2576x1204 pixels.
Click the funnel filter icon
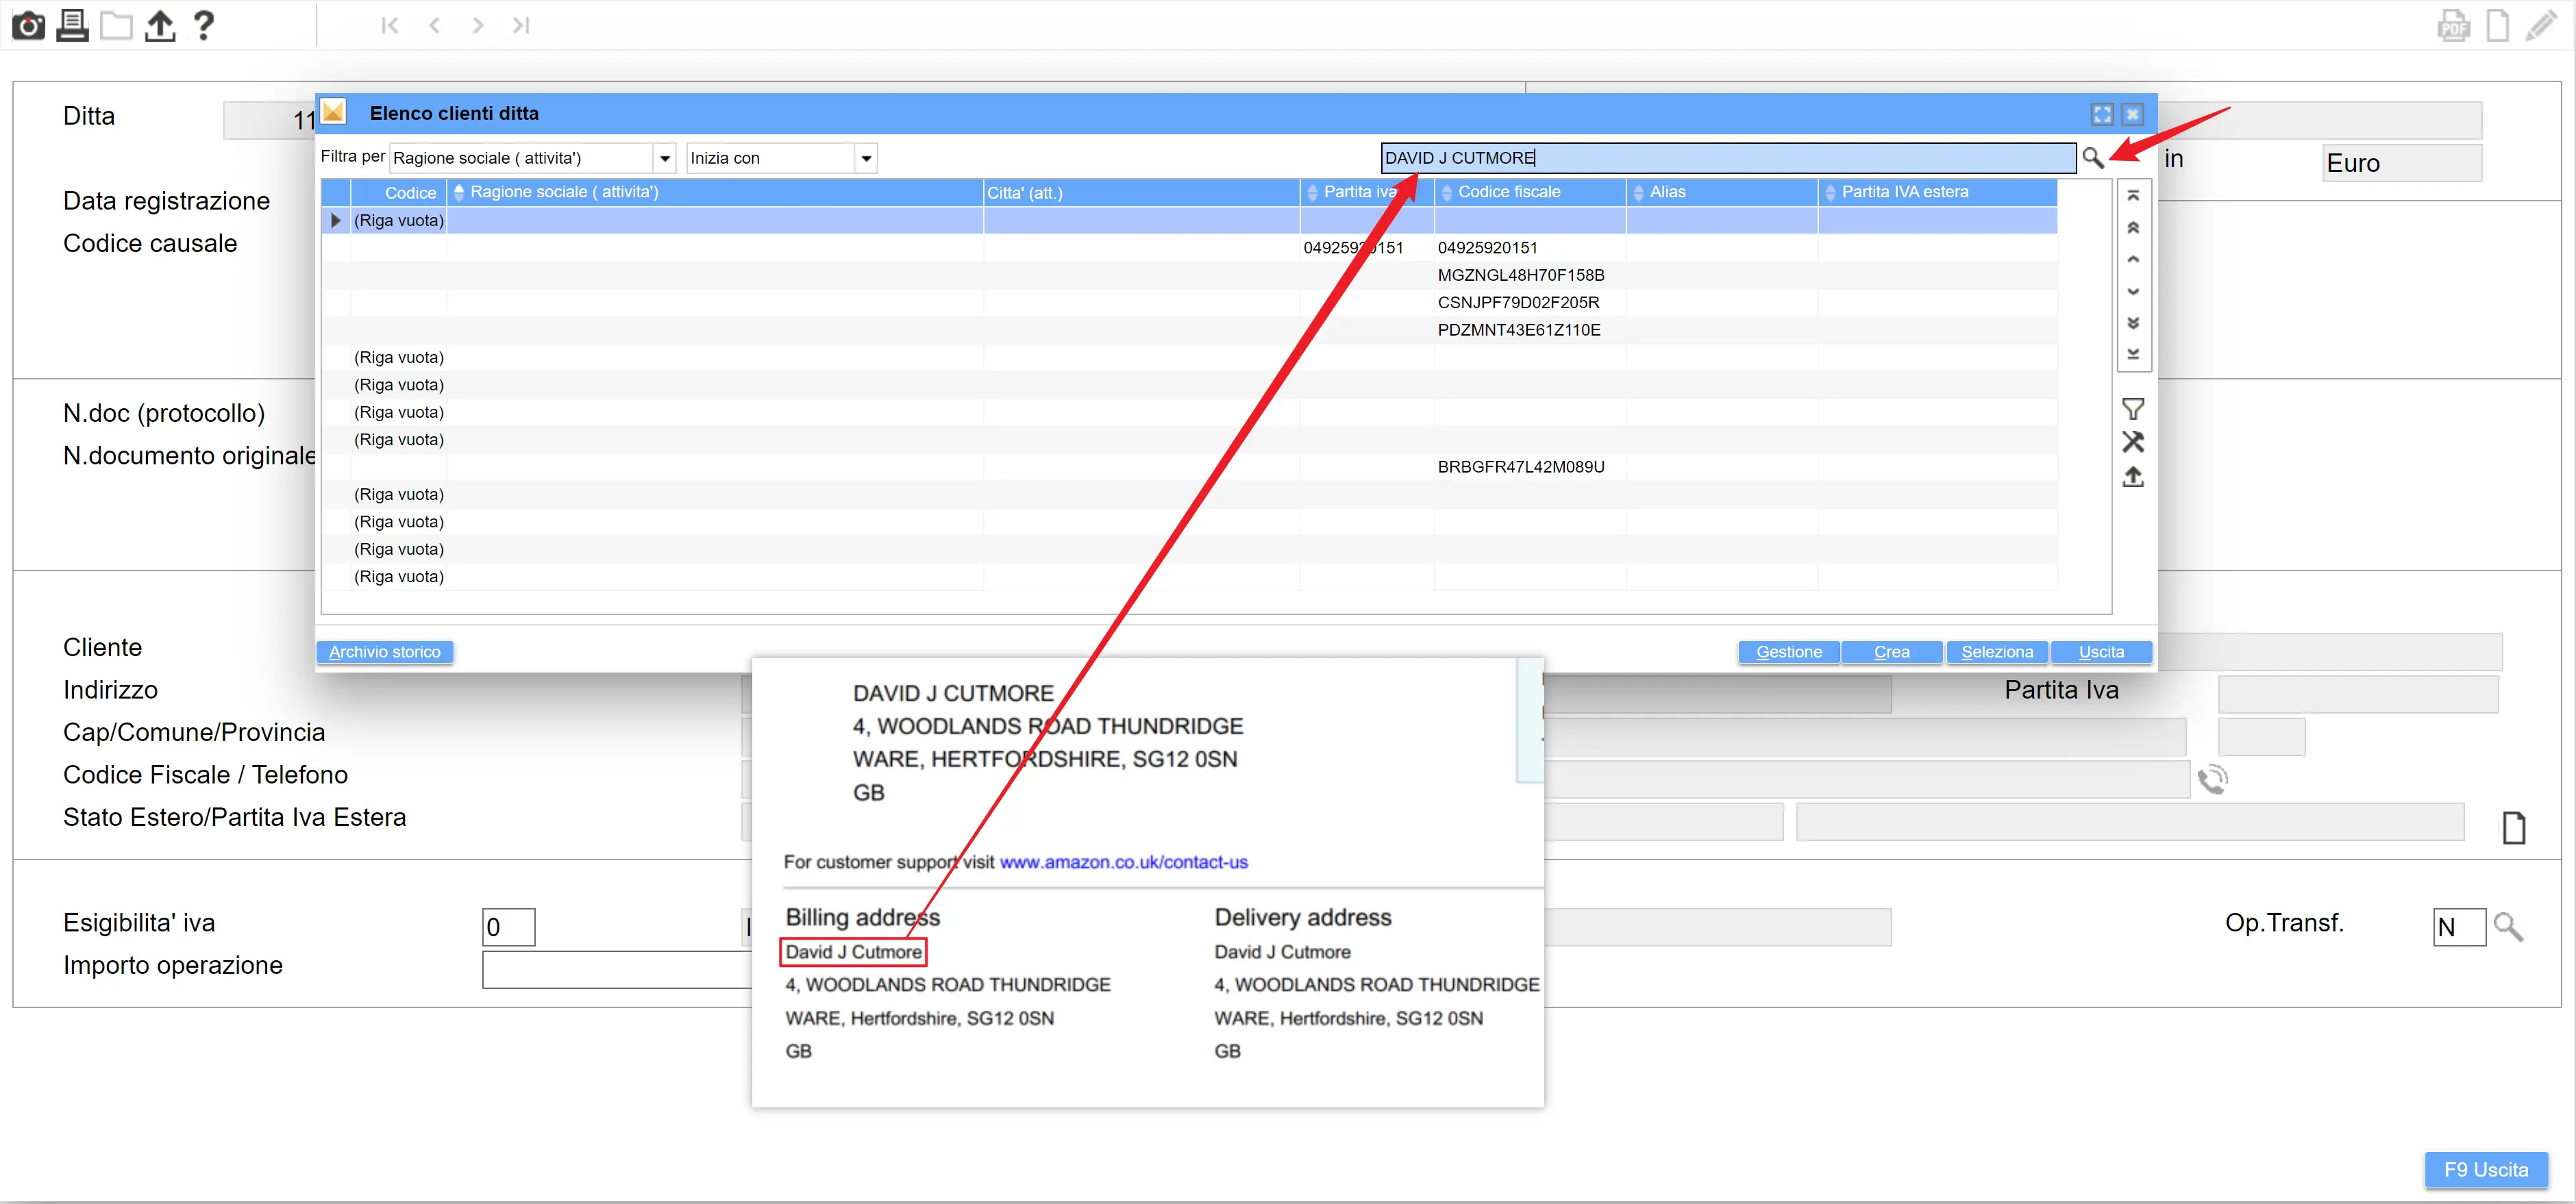click(x=2132, y=409)
